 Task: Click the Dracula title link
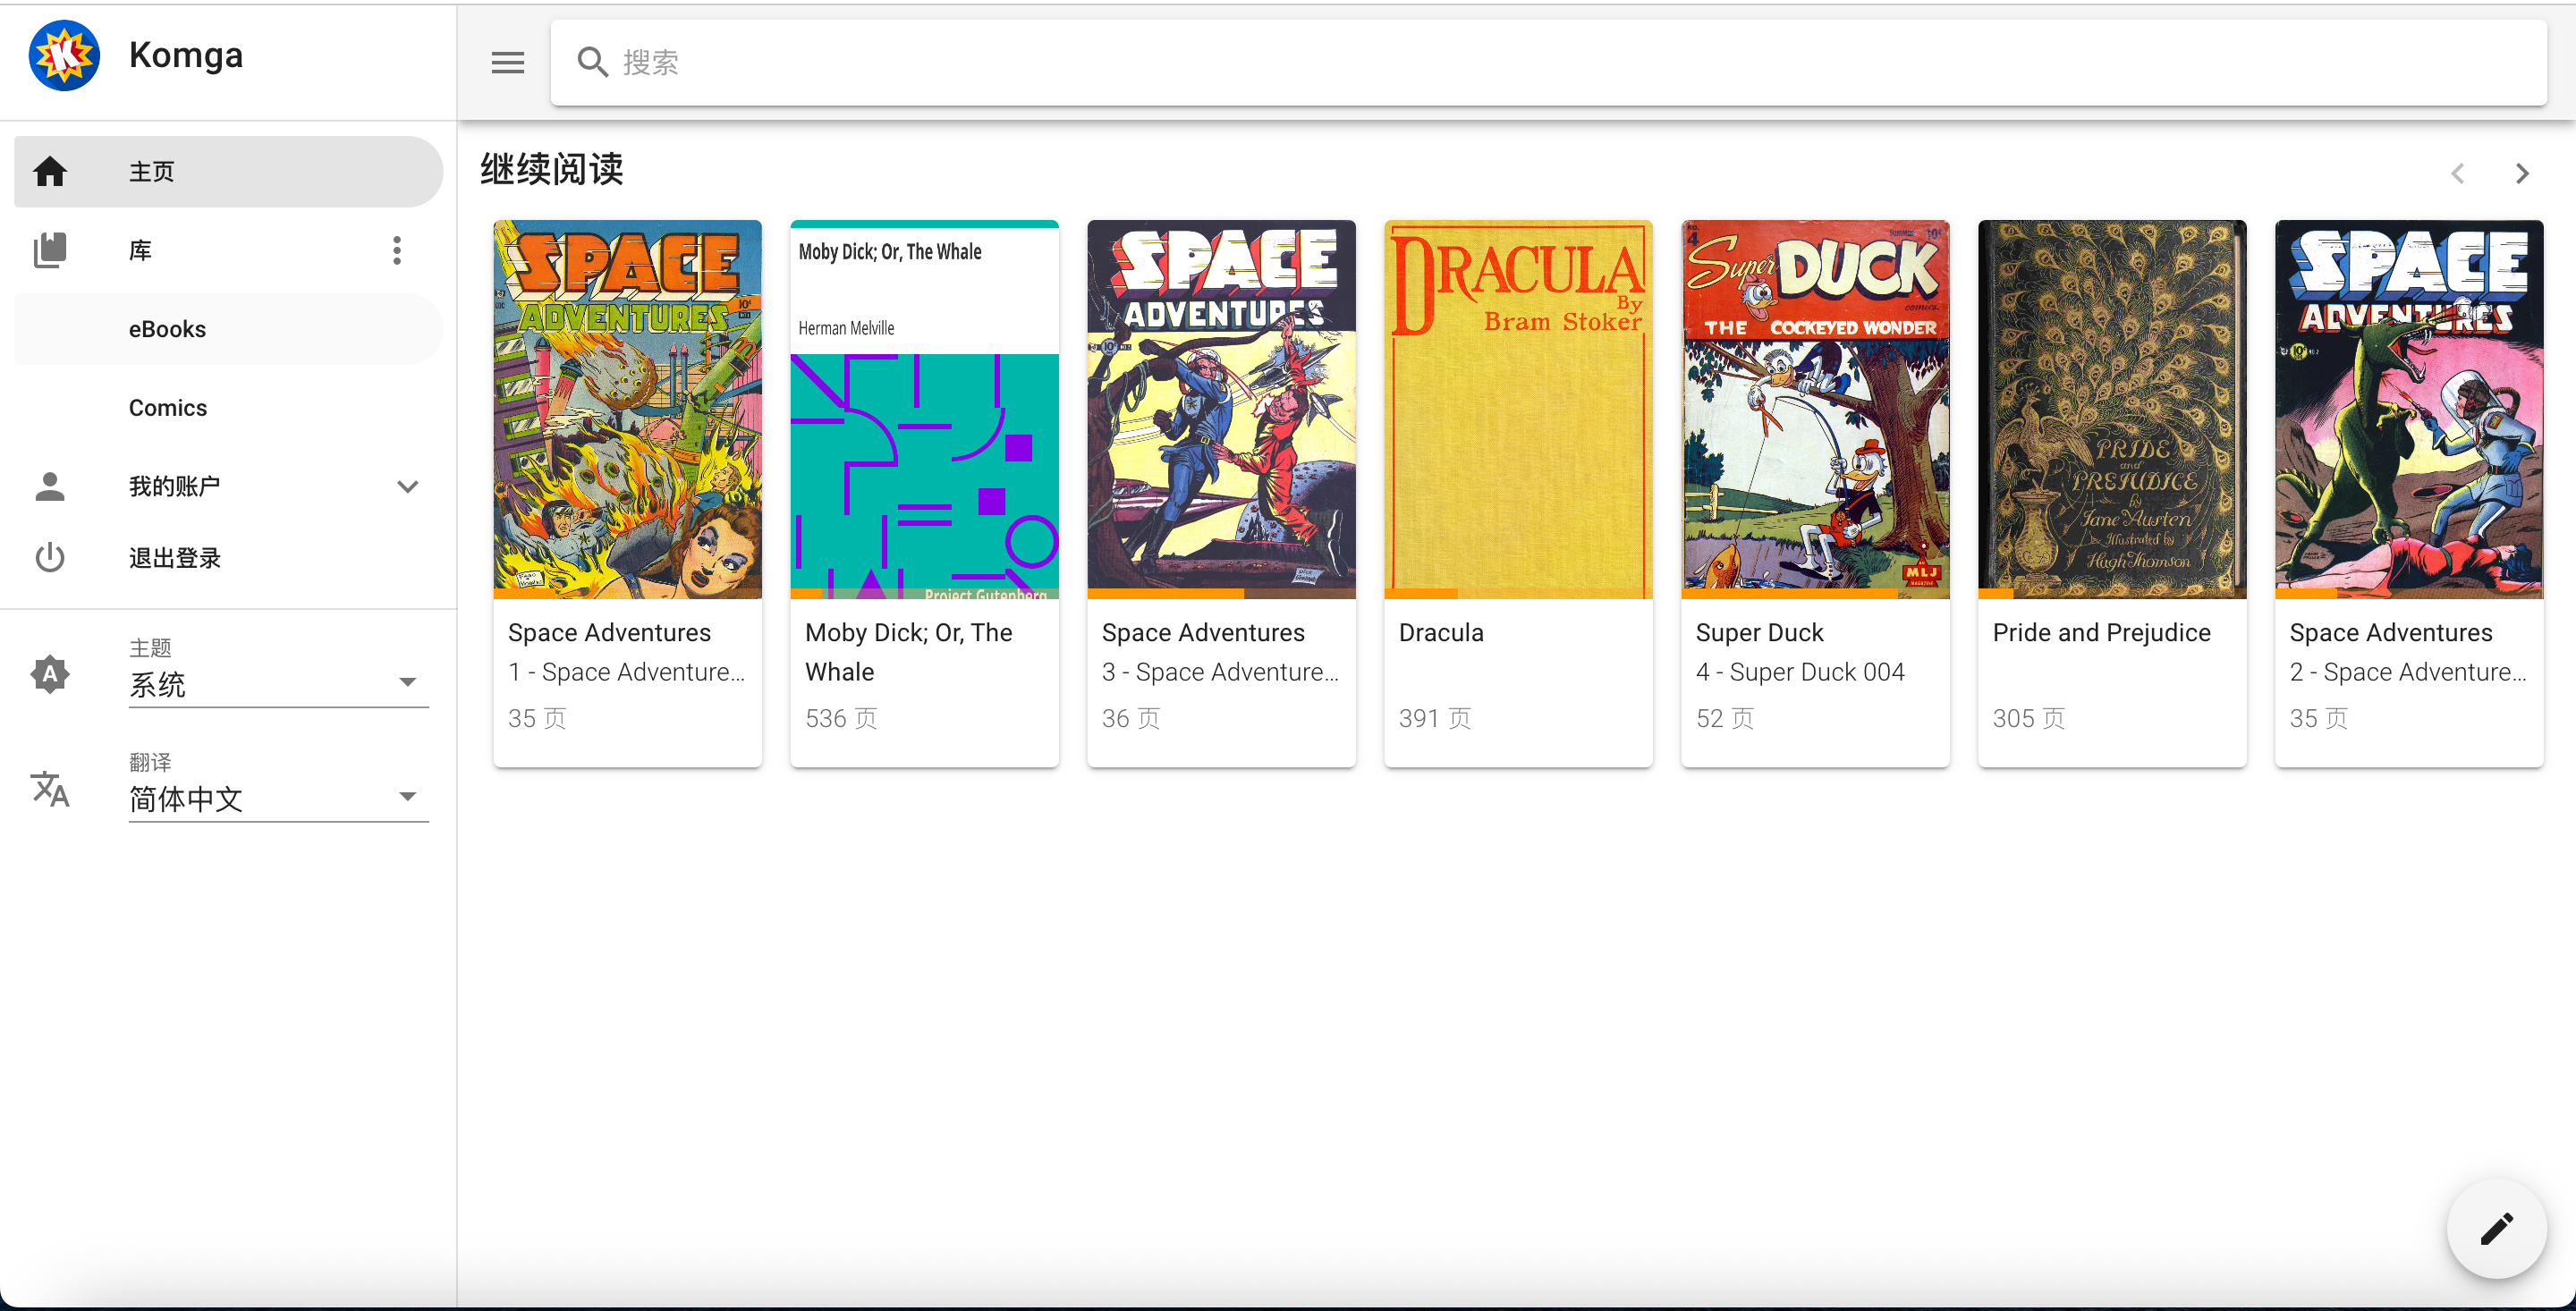pyautogui.click(x=1441, y=633)
